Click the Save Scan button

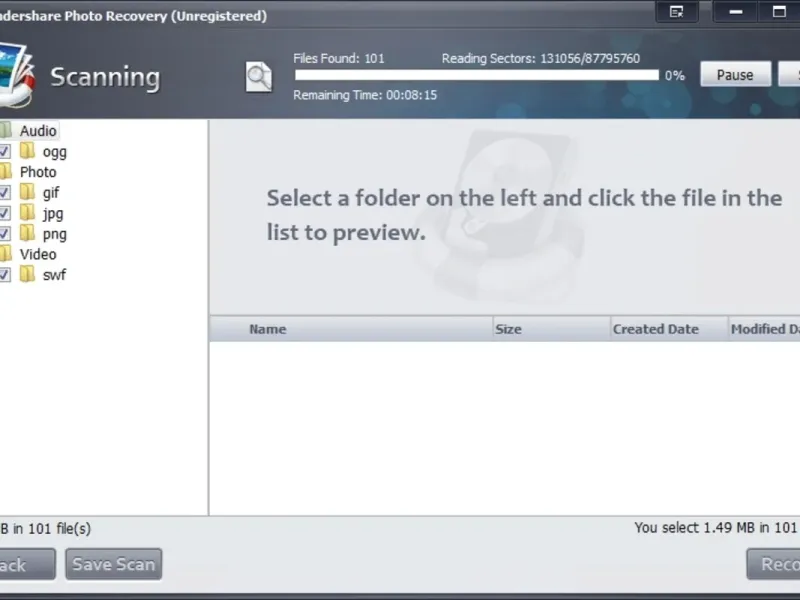tap(114, 564)
